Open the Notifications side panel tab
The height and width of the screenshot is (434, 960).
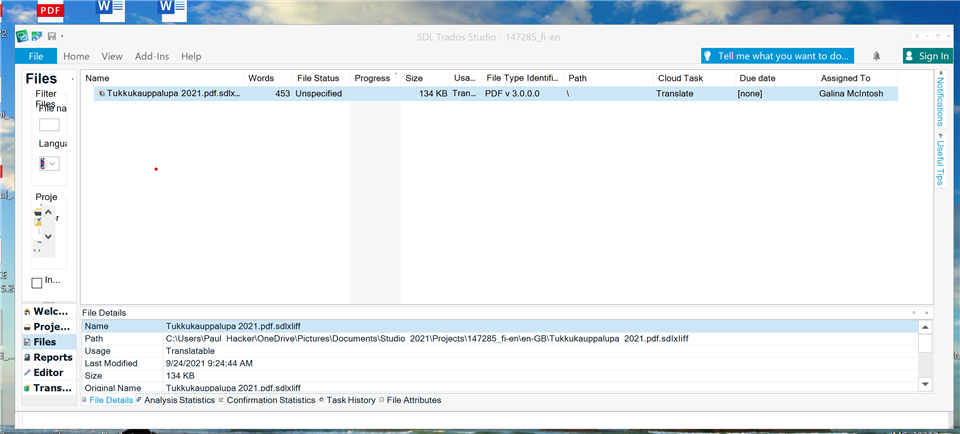pos(940,101)
